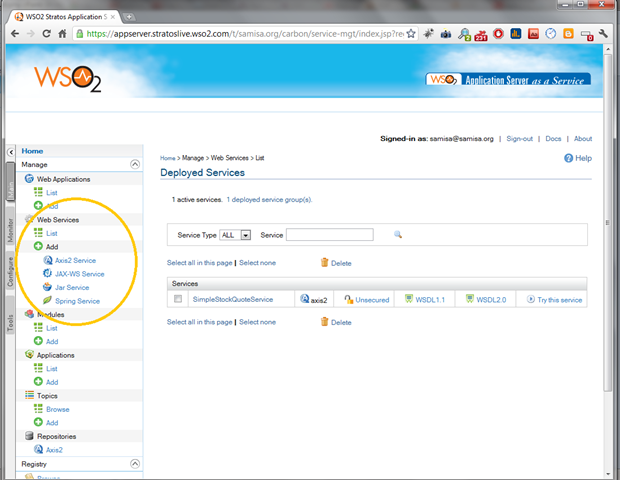Click Add under Topics
This screenshot has height=480, width=620.
click(x=52, y=423)
